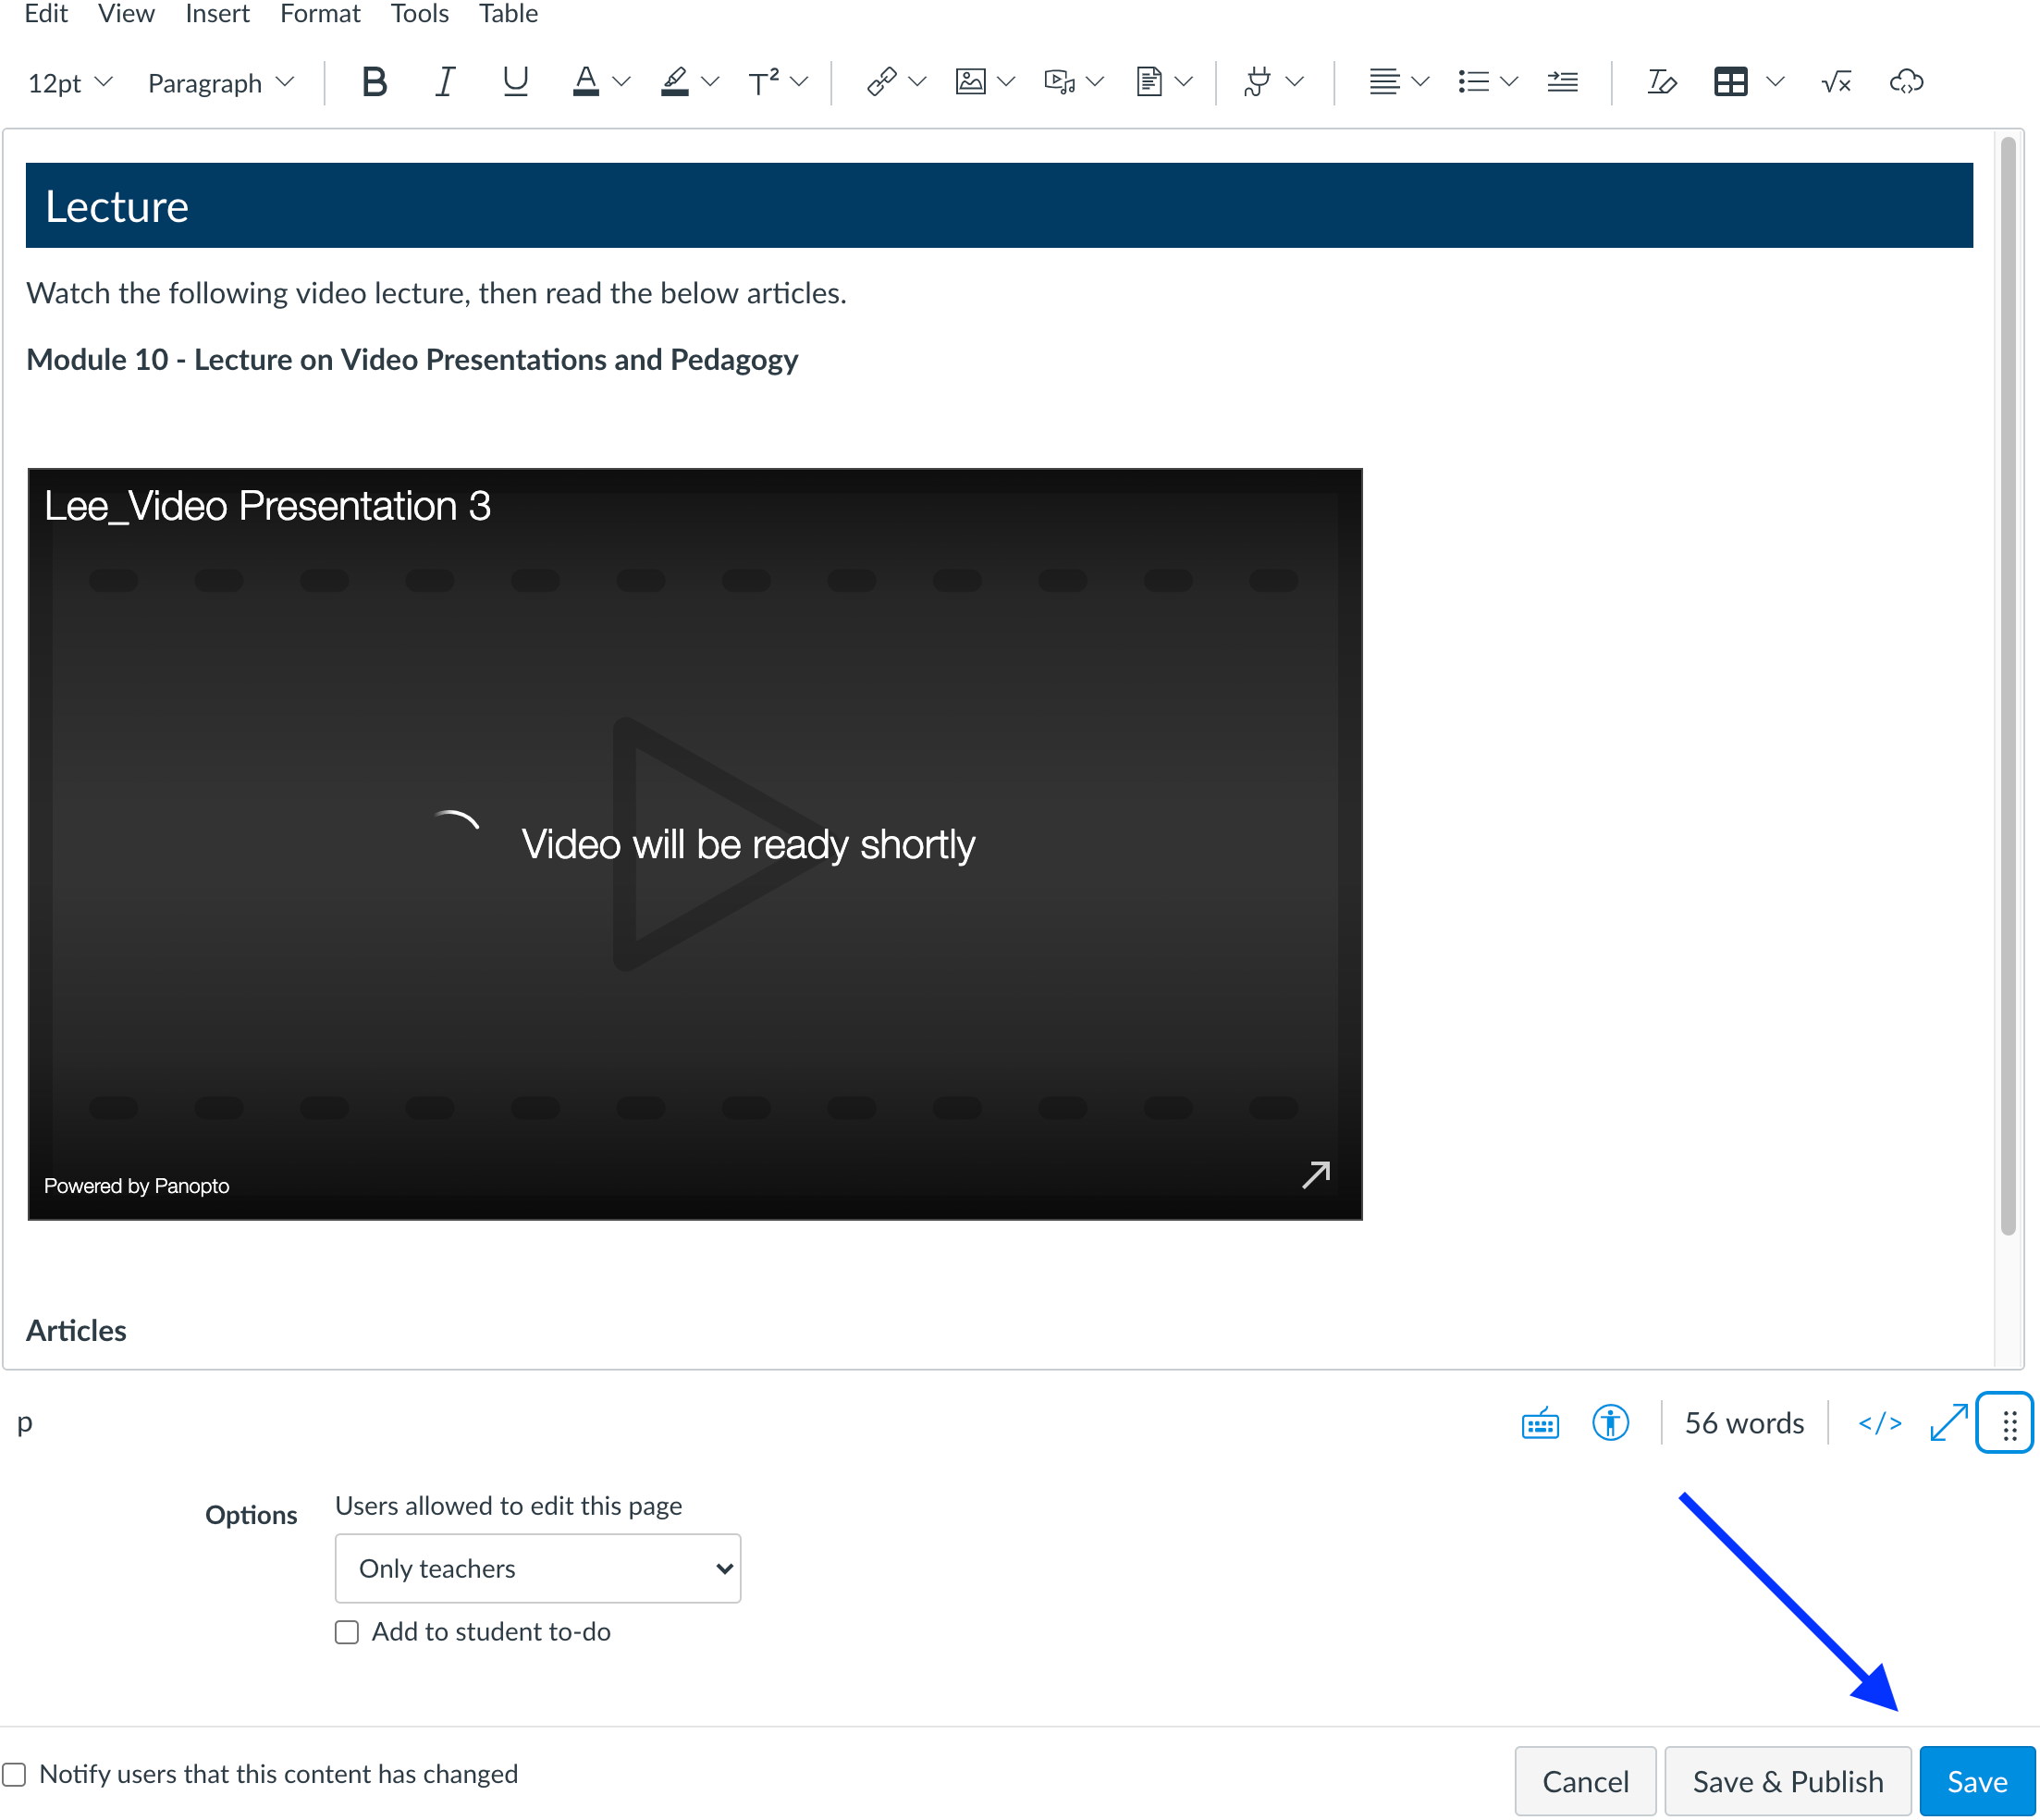
Task: Expand table options chevron
Action: [x=1775, y=82]
